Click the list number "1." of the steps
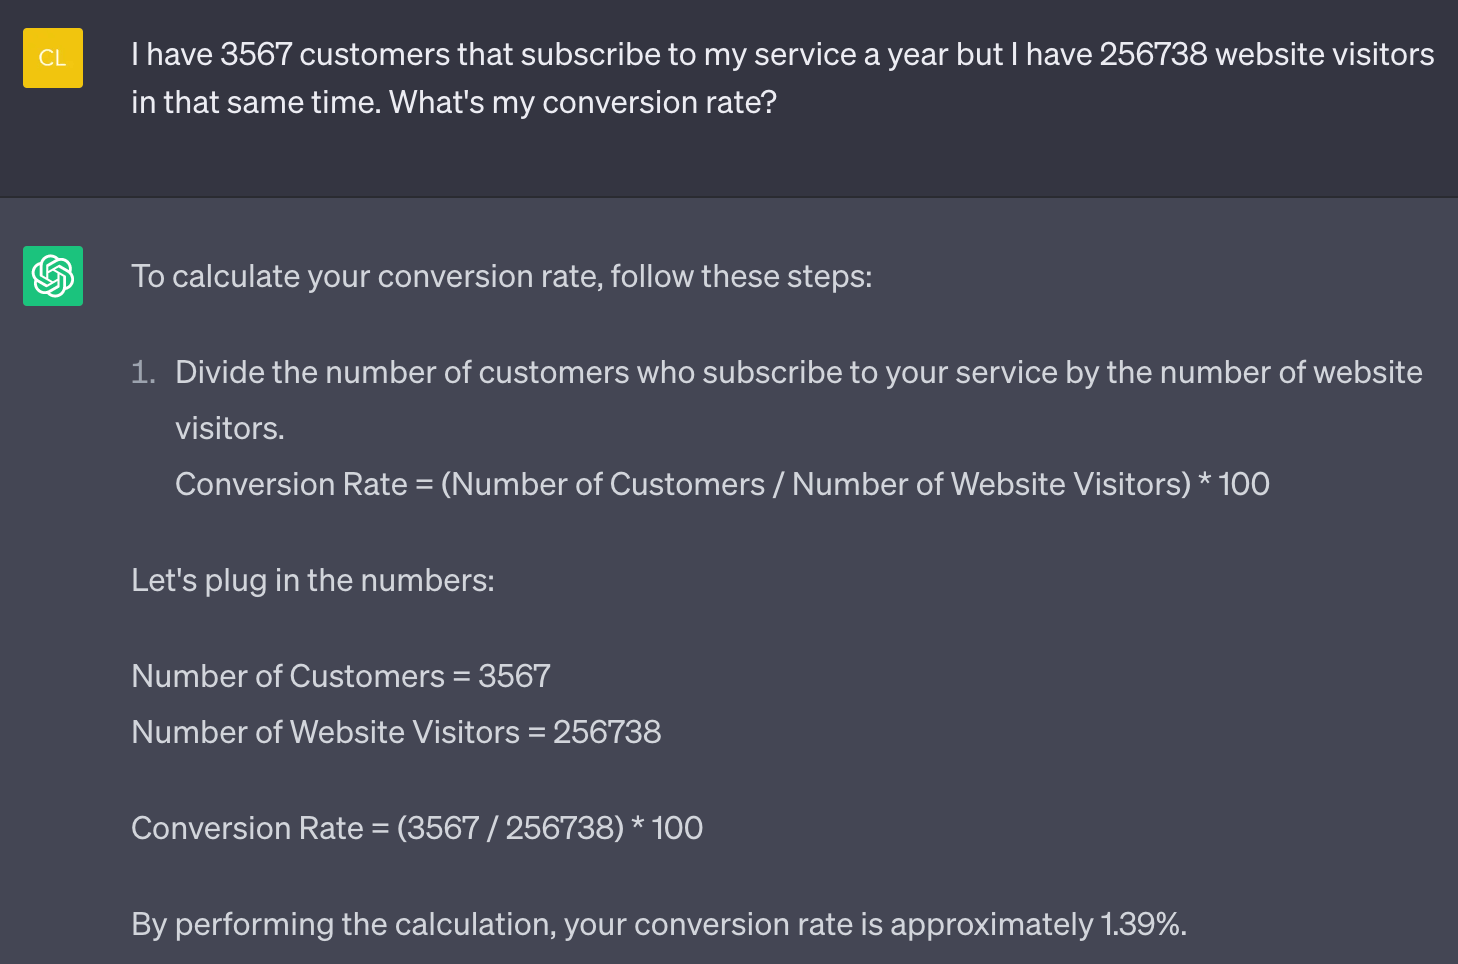 point(144,373)
